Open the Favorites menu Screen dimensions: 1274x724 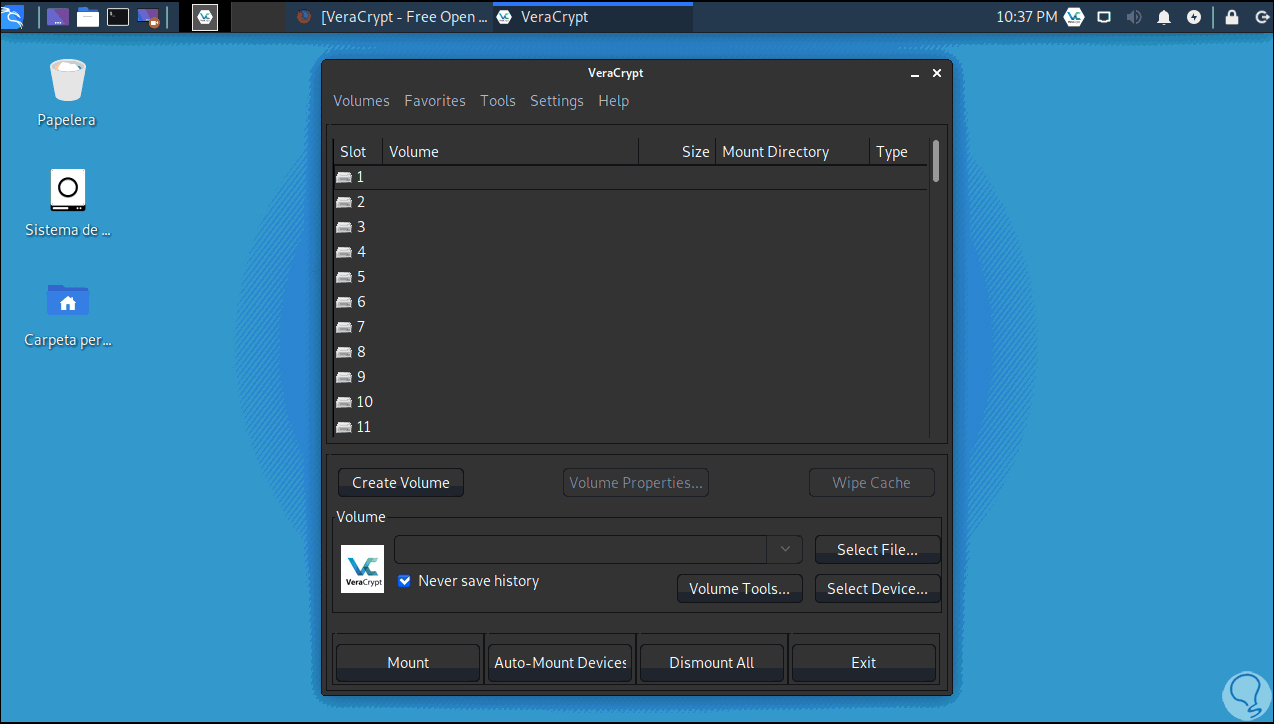coord(435,101)
